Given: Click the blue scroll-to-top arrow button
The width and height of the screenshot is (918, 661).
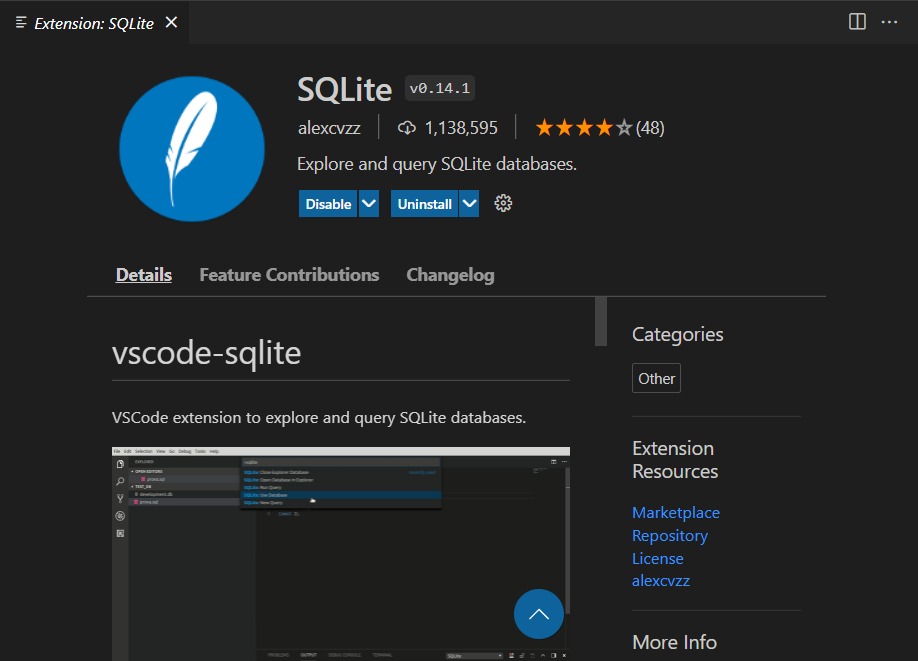Looking at the screenshot, I should [539, 614].
